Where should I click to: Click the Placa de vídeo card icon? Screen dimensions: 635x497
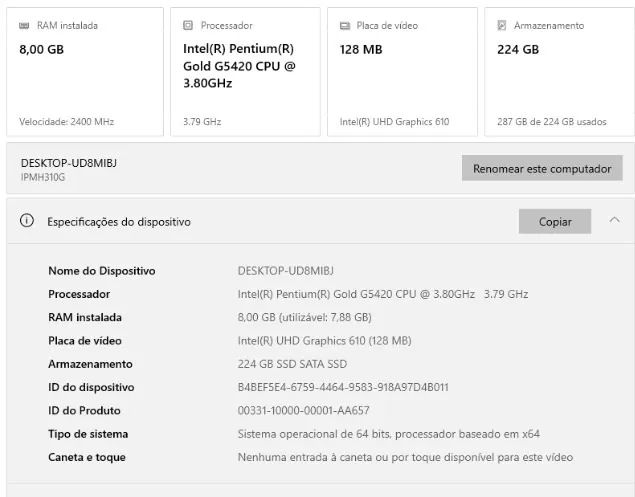(x=345, y=26)
